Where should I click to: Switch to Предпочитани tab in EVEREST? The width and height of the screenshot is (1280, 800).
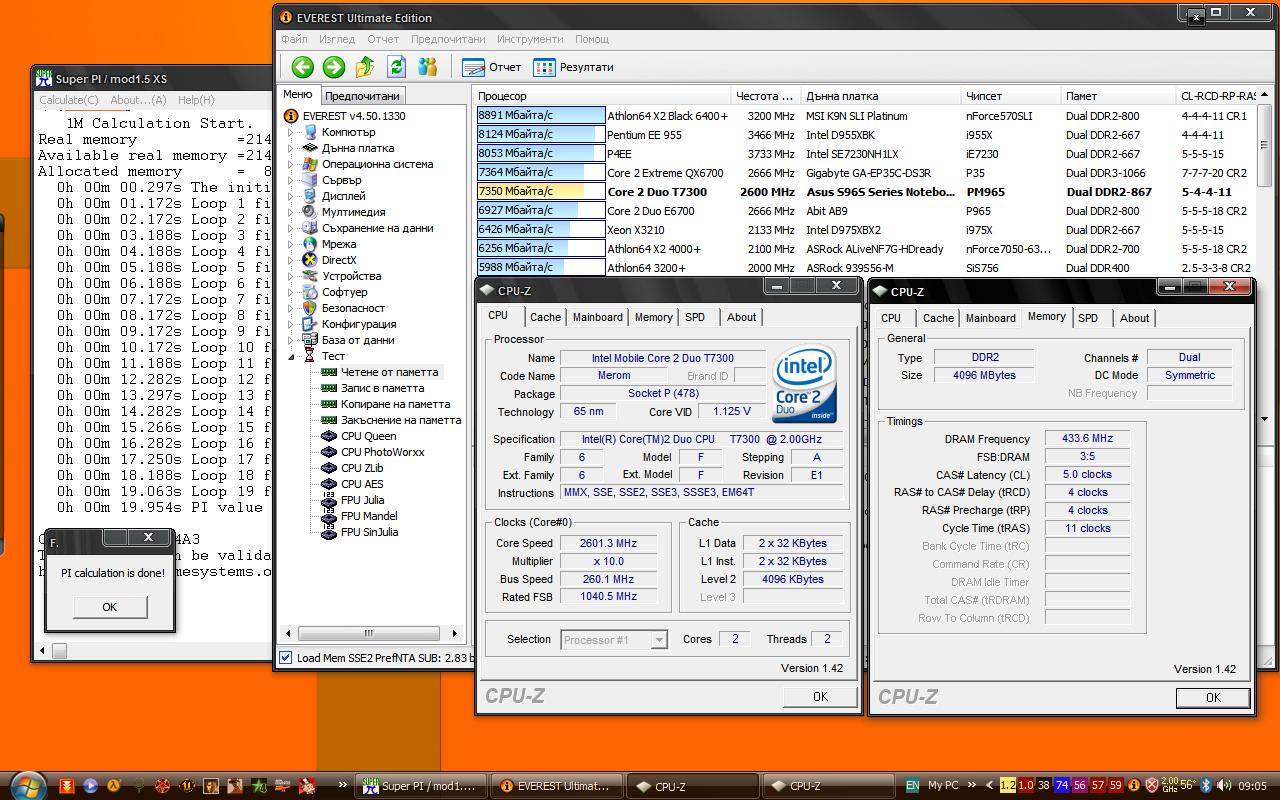(362, 96)
